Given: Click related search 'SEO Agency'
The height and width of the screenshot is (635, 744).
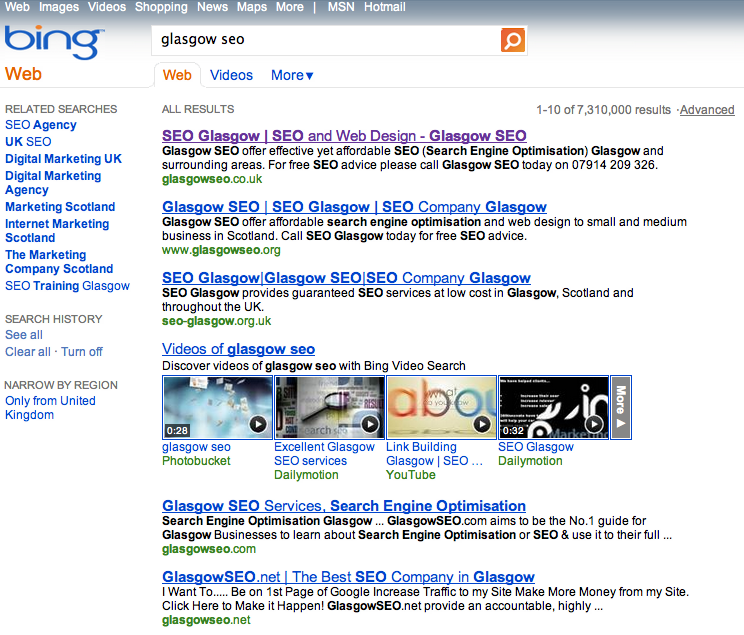Looking at the screenshot, I should (41, 125).
